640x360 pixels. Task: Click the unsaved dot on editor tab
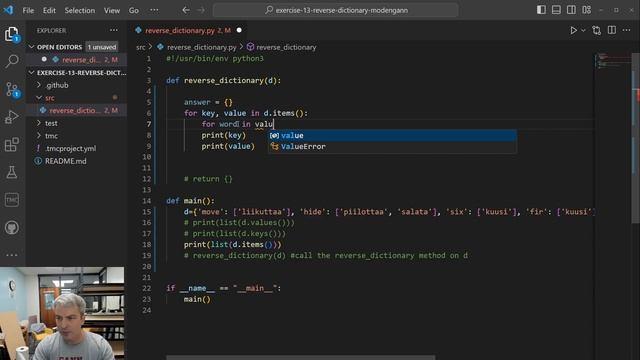click(239, 30)
